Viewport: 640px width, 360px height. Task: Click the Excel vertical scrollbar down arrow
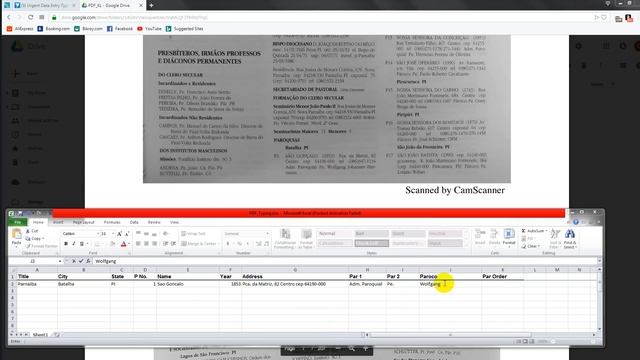click(599, 329)
